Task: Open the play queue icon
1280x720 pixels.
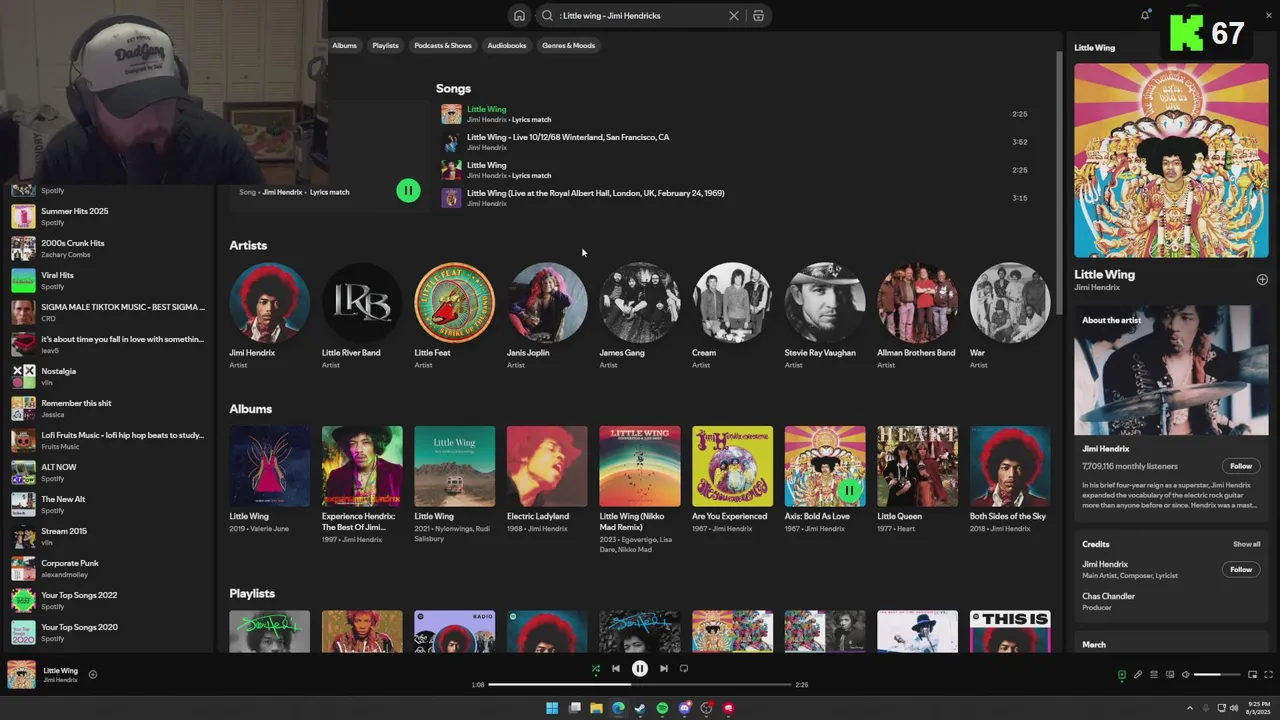Action: [1153, 675]
